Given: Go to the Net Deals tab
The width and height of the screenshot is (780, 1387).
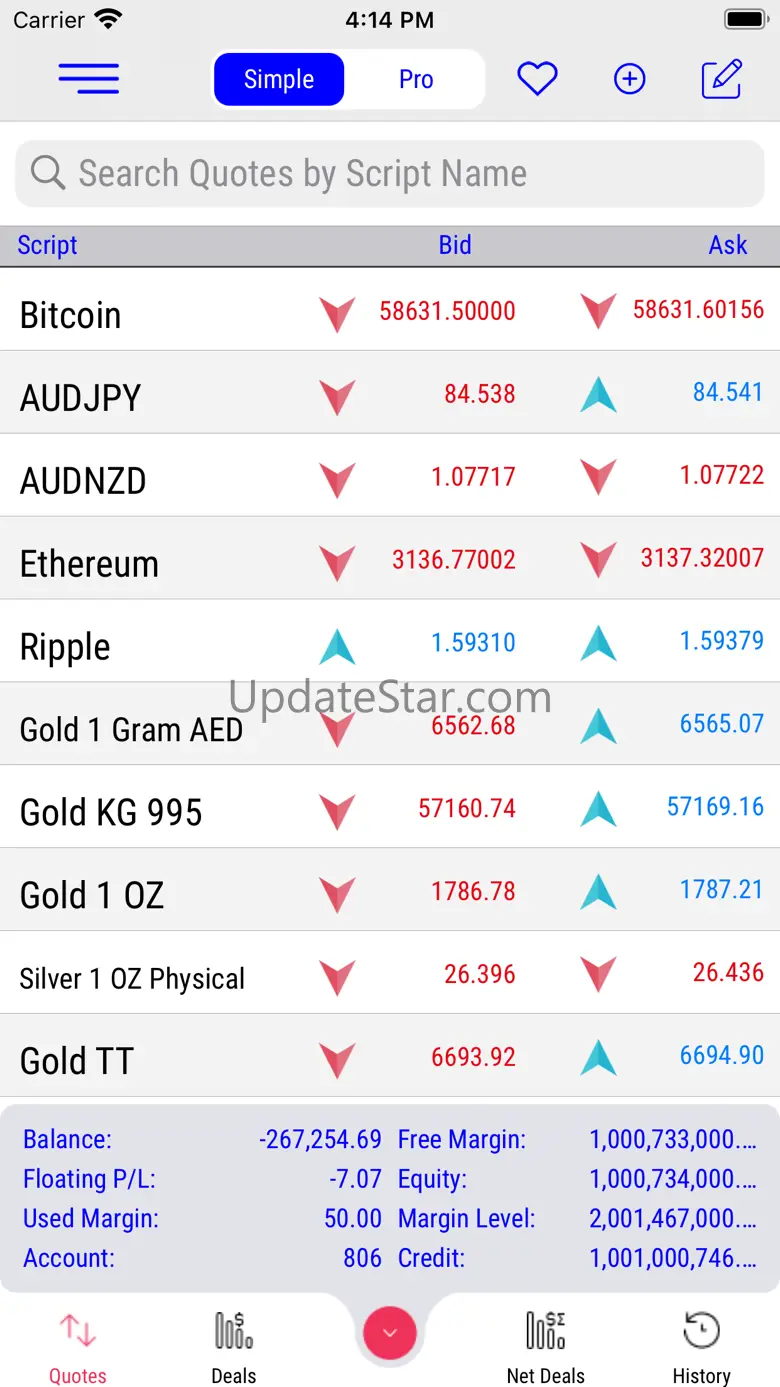Looking at the screenshot, I should tap(545, 1346).
